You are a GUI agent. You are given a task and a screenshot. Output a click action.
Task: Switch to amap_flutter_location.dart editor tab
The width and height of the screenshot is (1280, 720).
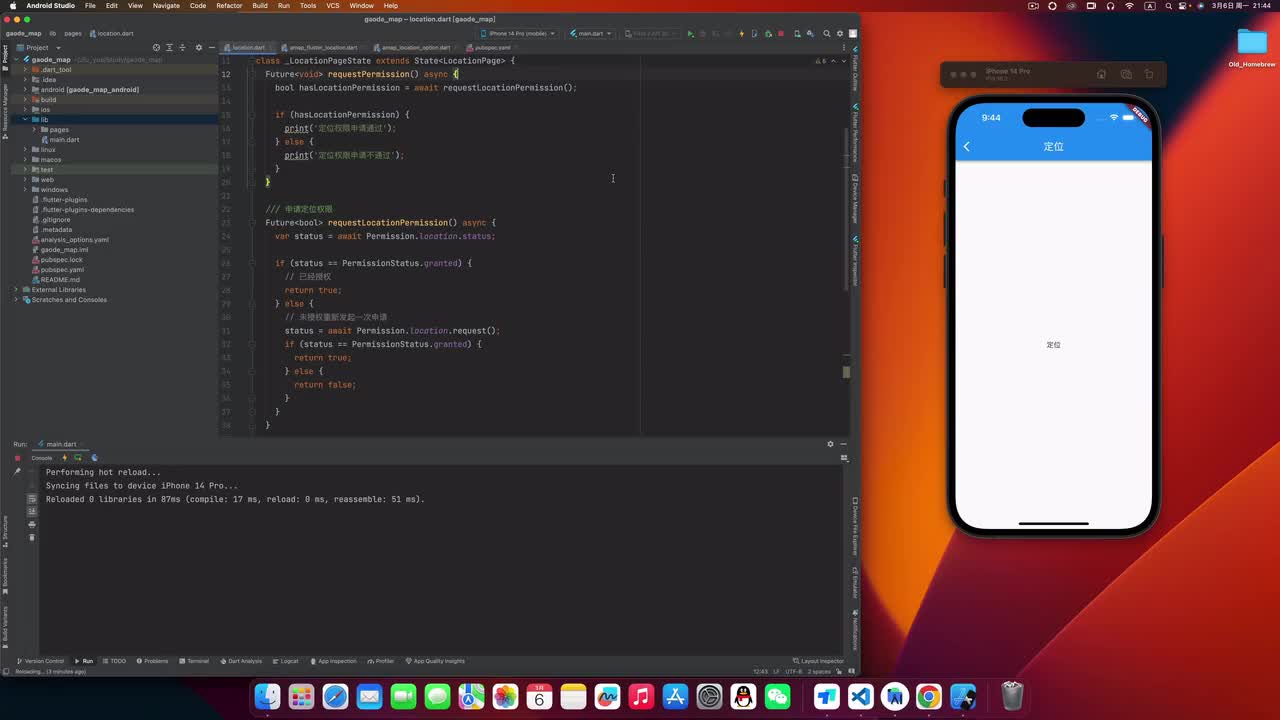tap(322, 47)
